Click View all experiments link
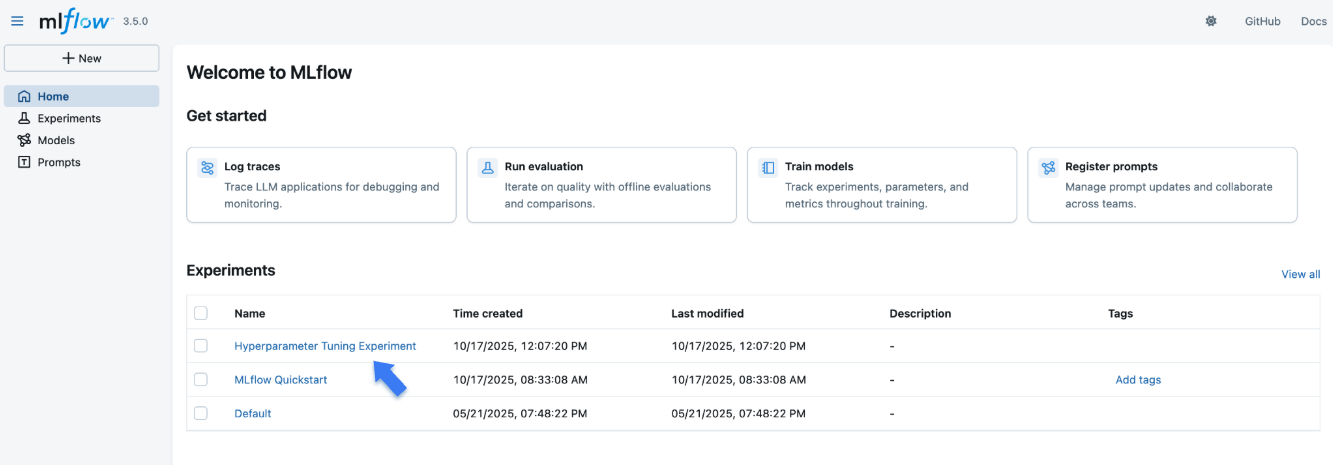Viewport: 1333px width, 465px height. 1301,274
